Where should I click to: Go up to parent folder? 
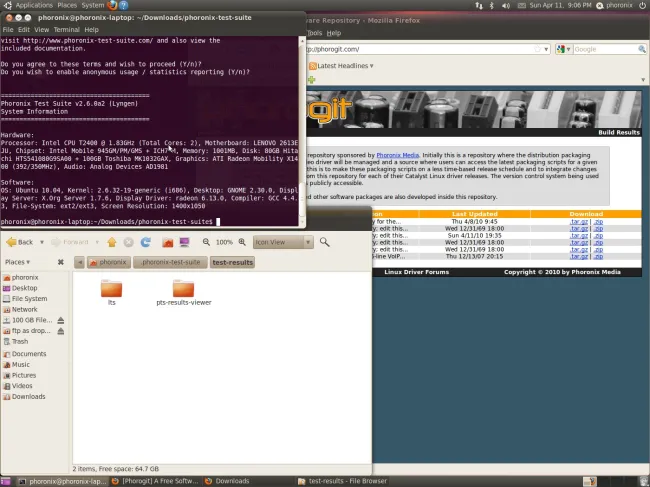click(112, 242)
